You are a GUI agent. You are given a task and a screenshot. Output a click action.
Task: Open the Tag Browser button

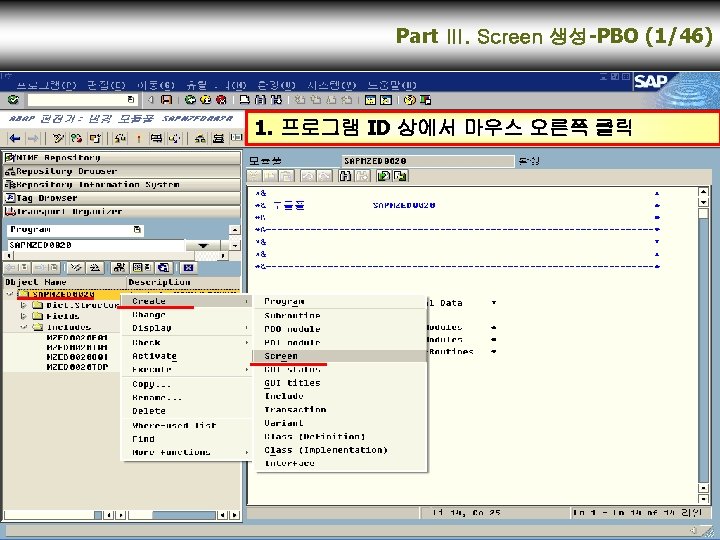tap(122, 198)
